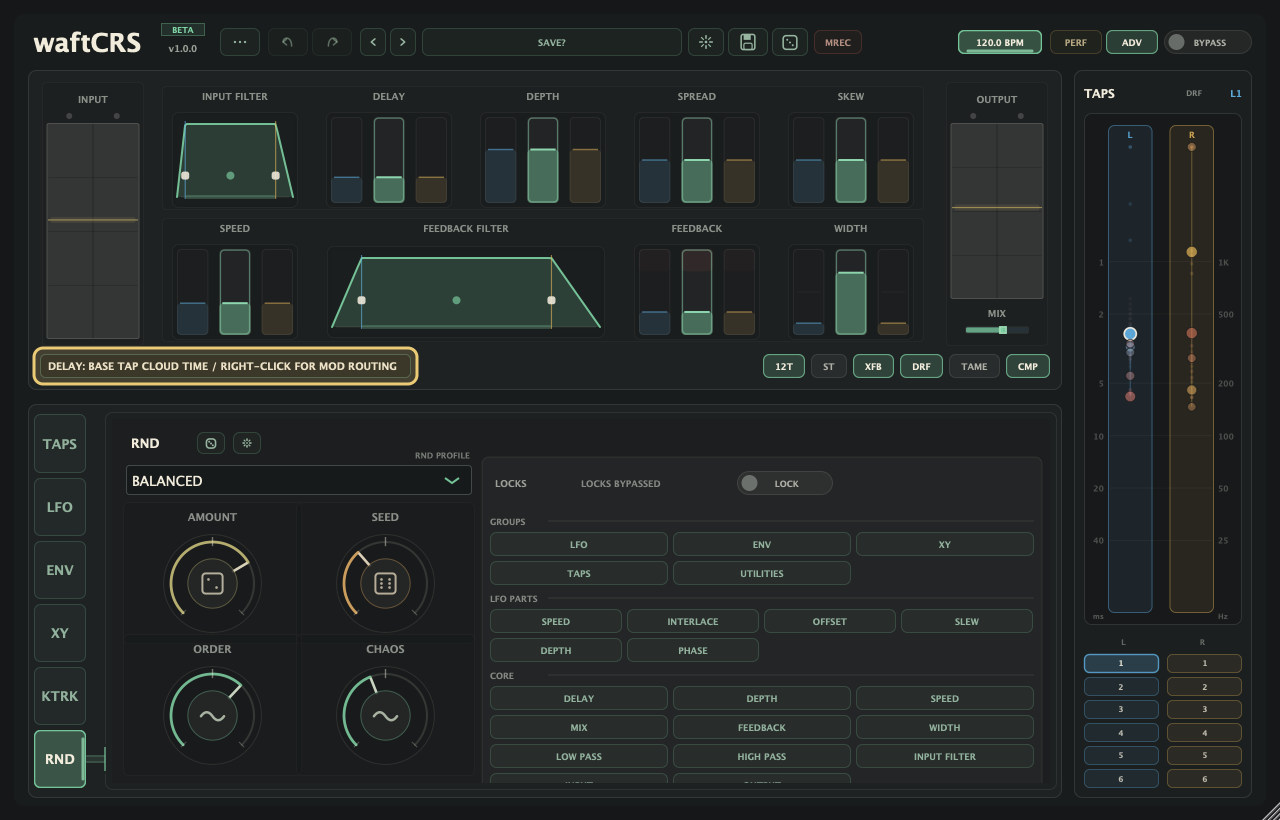
Task: Click the six-dot dice icon in SEED knob
Action: click(x=385, y=583)
